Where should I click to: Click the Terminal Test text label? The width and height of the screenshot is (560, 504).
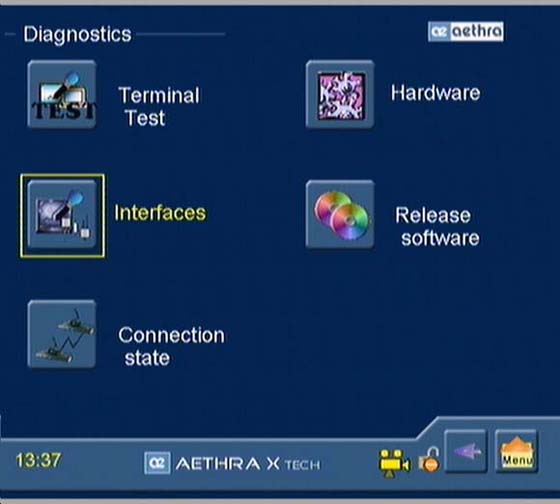(x=159, y=106)
